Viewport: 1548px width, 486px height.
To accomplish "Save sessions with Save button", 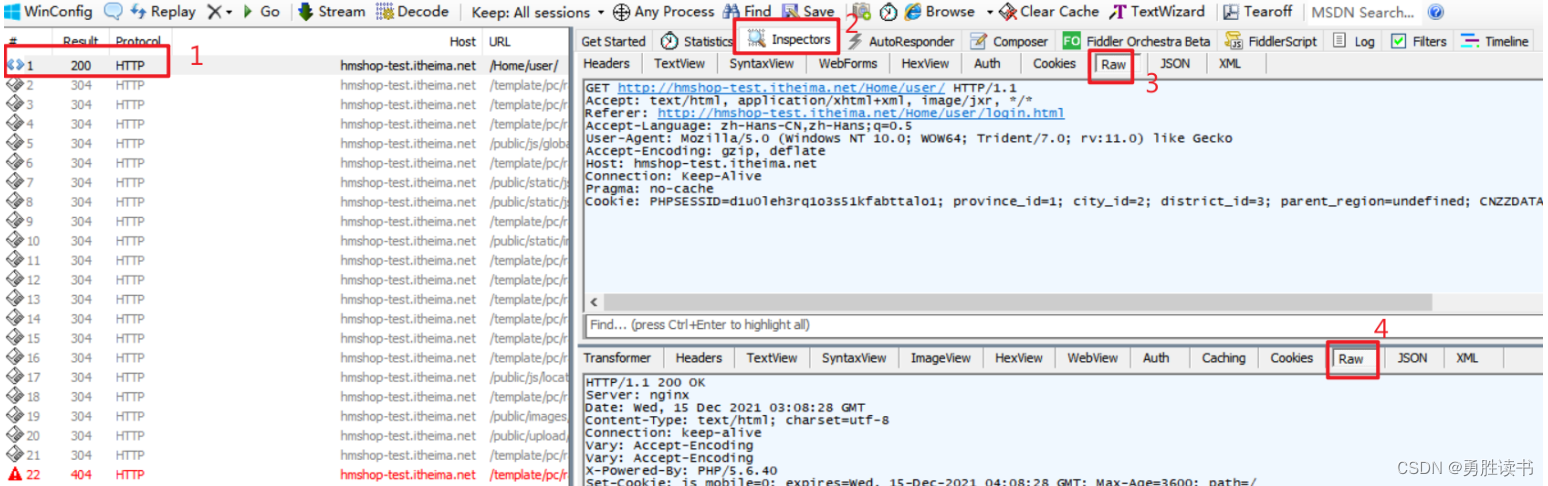I will click(808, 12).
